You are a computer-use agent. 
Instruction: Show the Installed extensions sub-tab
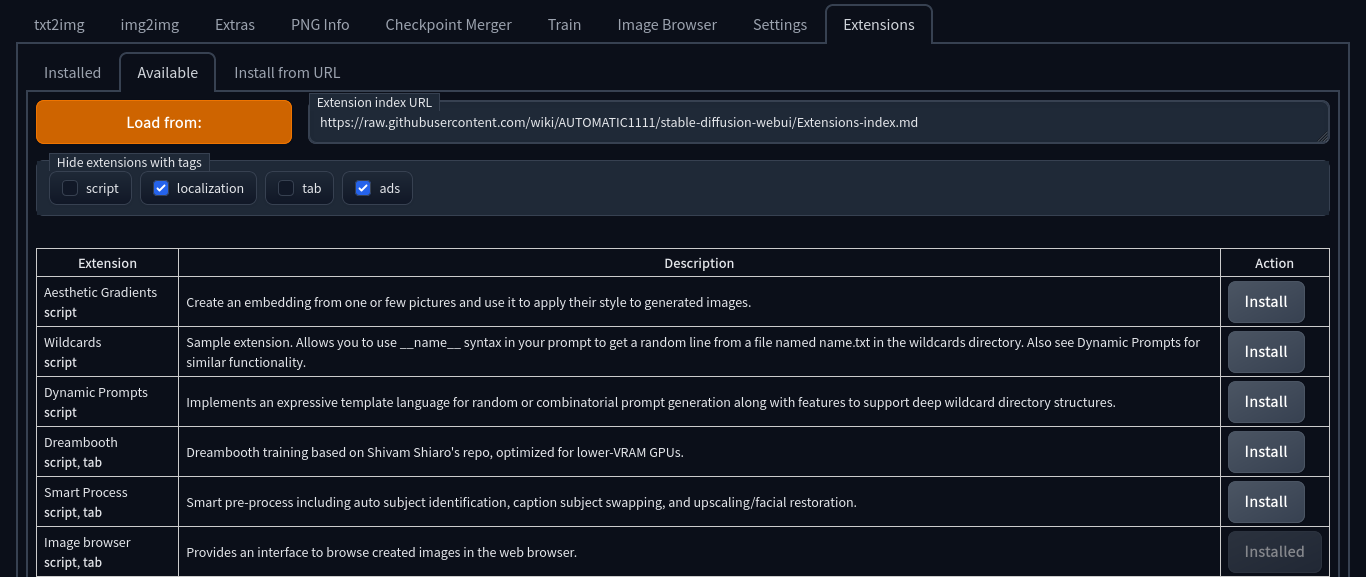[x=72, y=72]
